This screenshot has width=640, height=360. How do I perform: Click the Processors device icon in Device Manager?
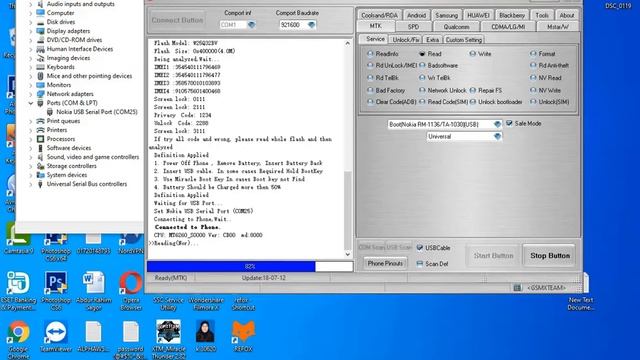(x=40, y=139)
